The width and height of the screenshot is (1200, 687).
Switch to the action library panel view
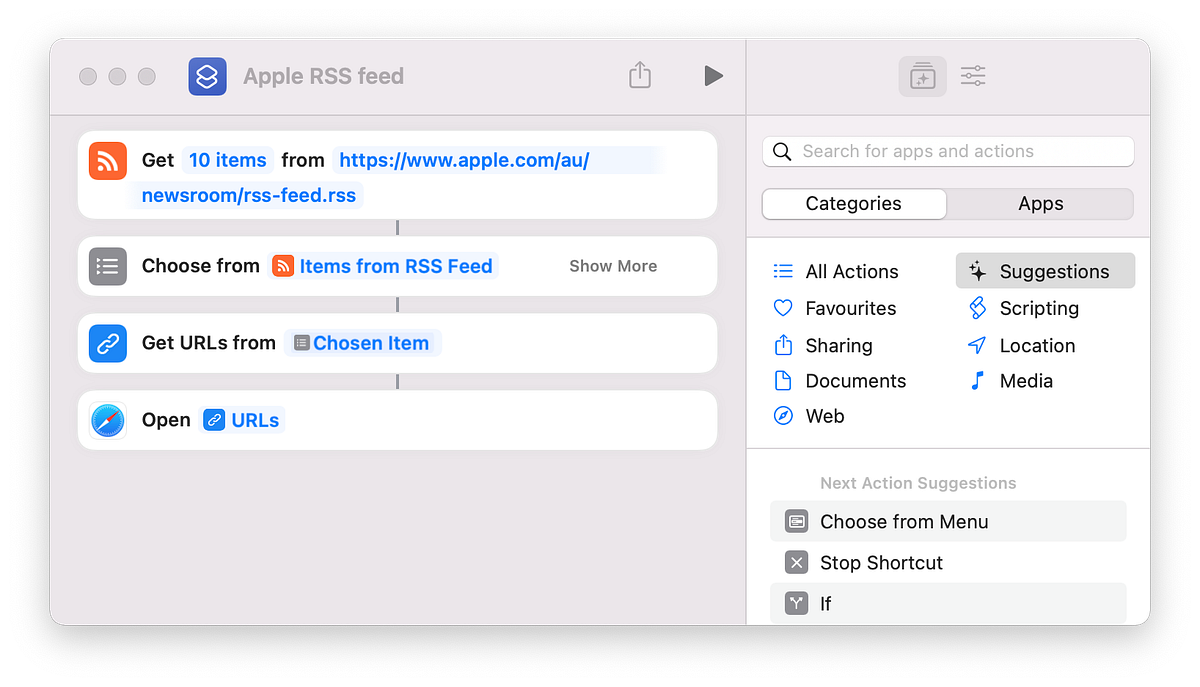point(922,76)
